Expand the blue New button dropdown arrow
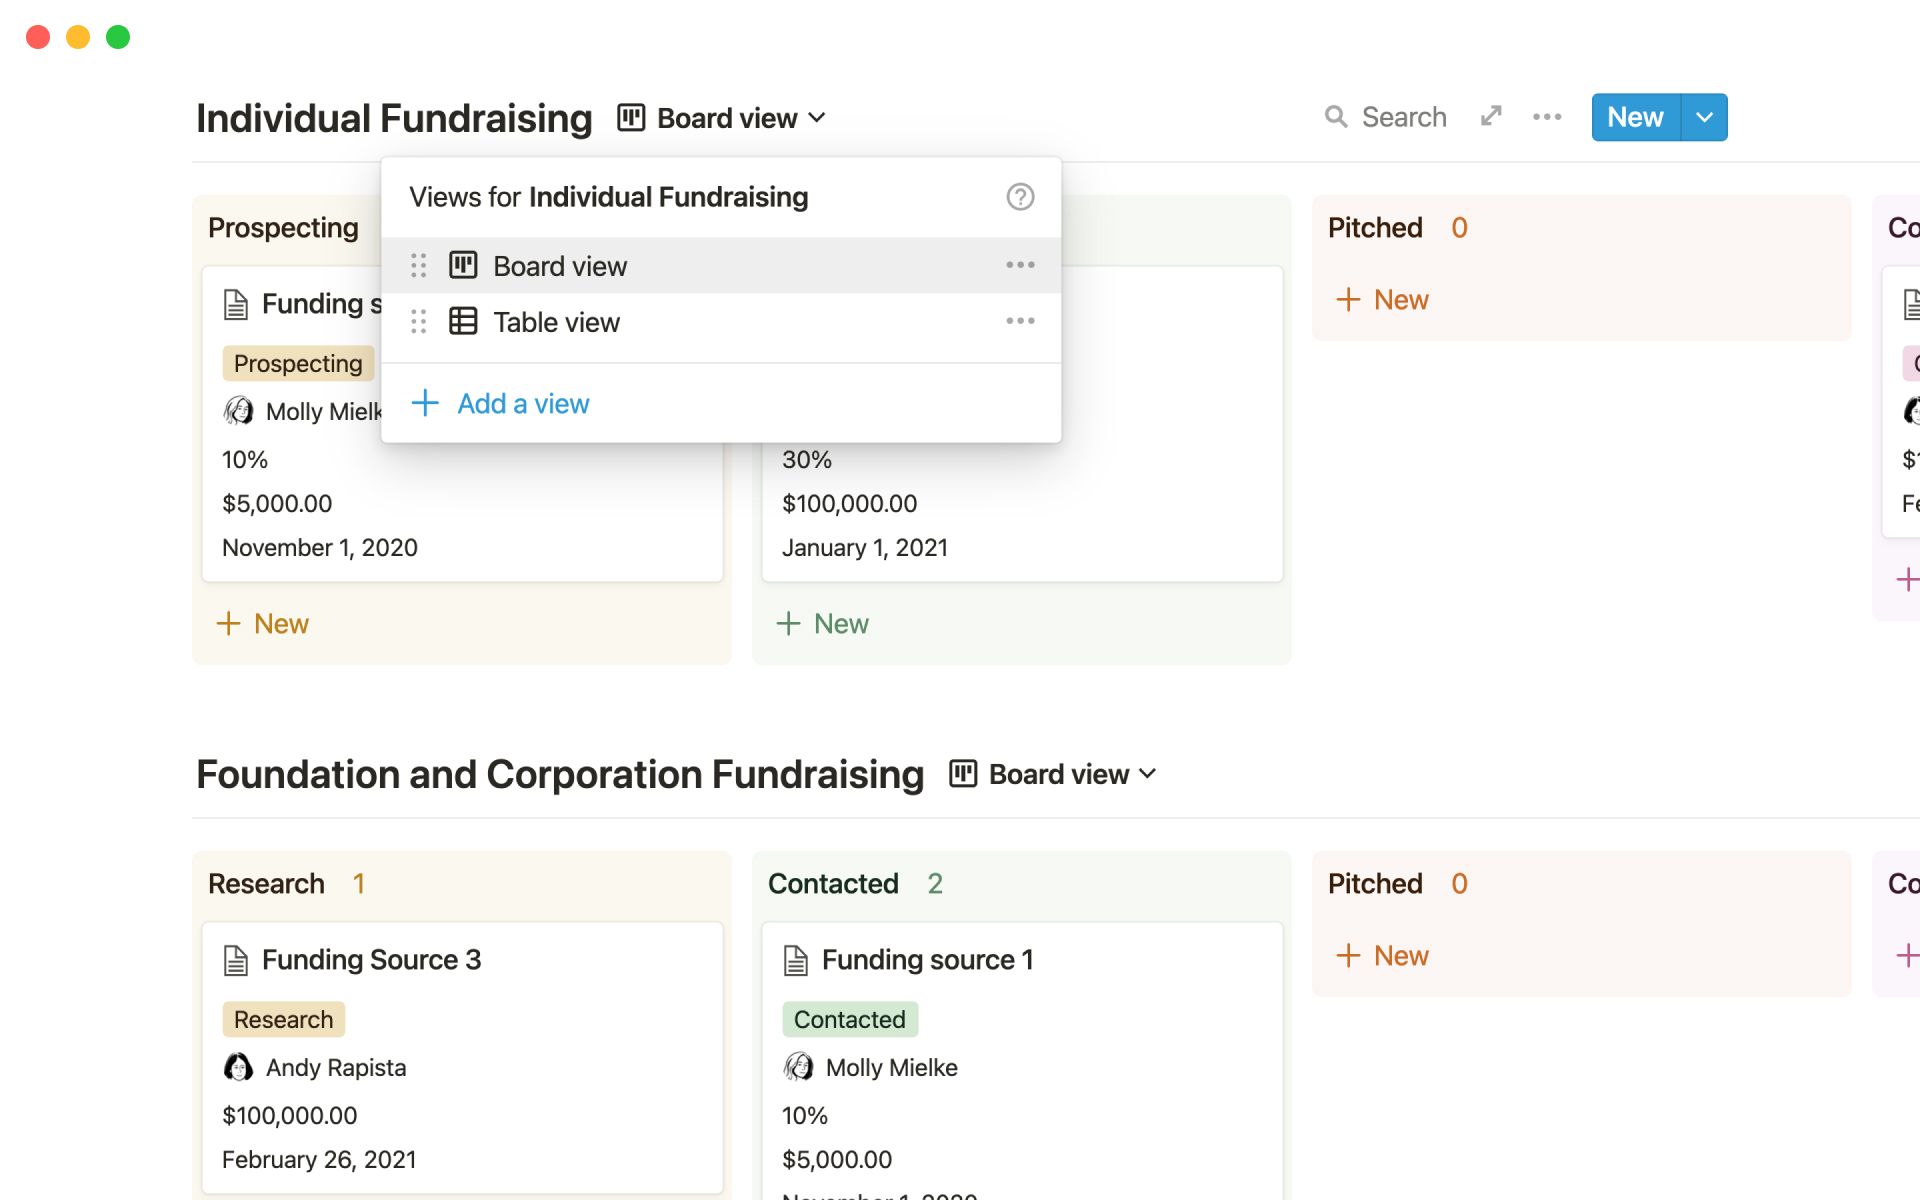This screenshot has width=1920, height=1200. pyautogui.click(x=1704, y=117)
